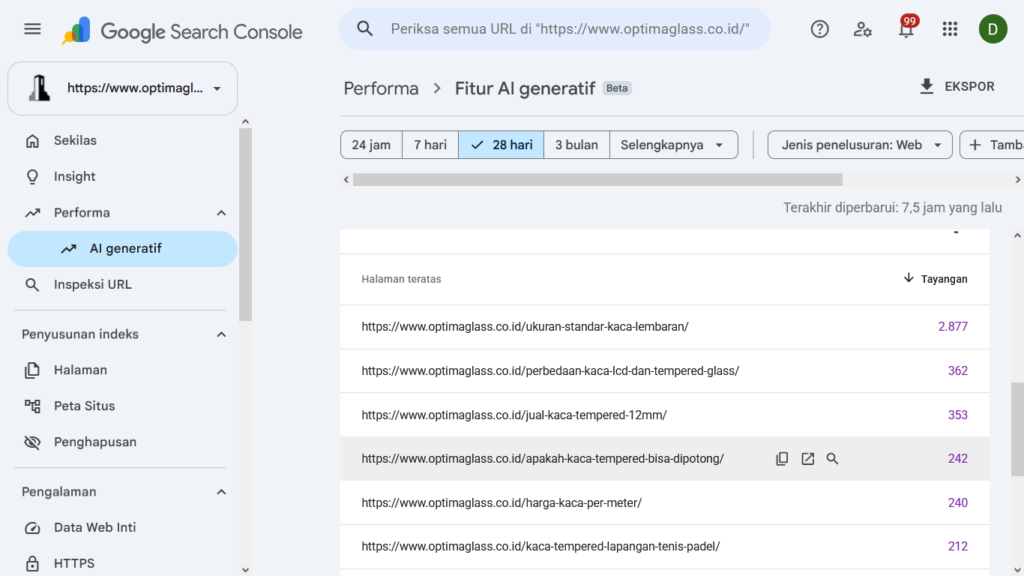
Task: Sort by the Tayangan down arrow
Action: tap(908, 278)
